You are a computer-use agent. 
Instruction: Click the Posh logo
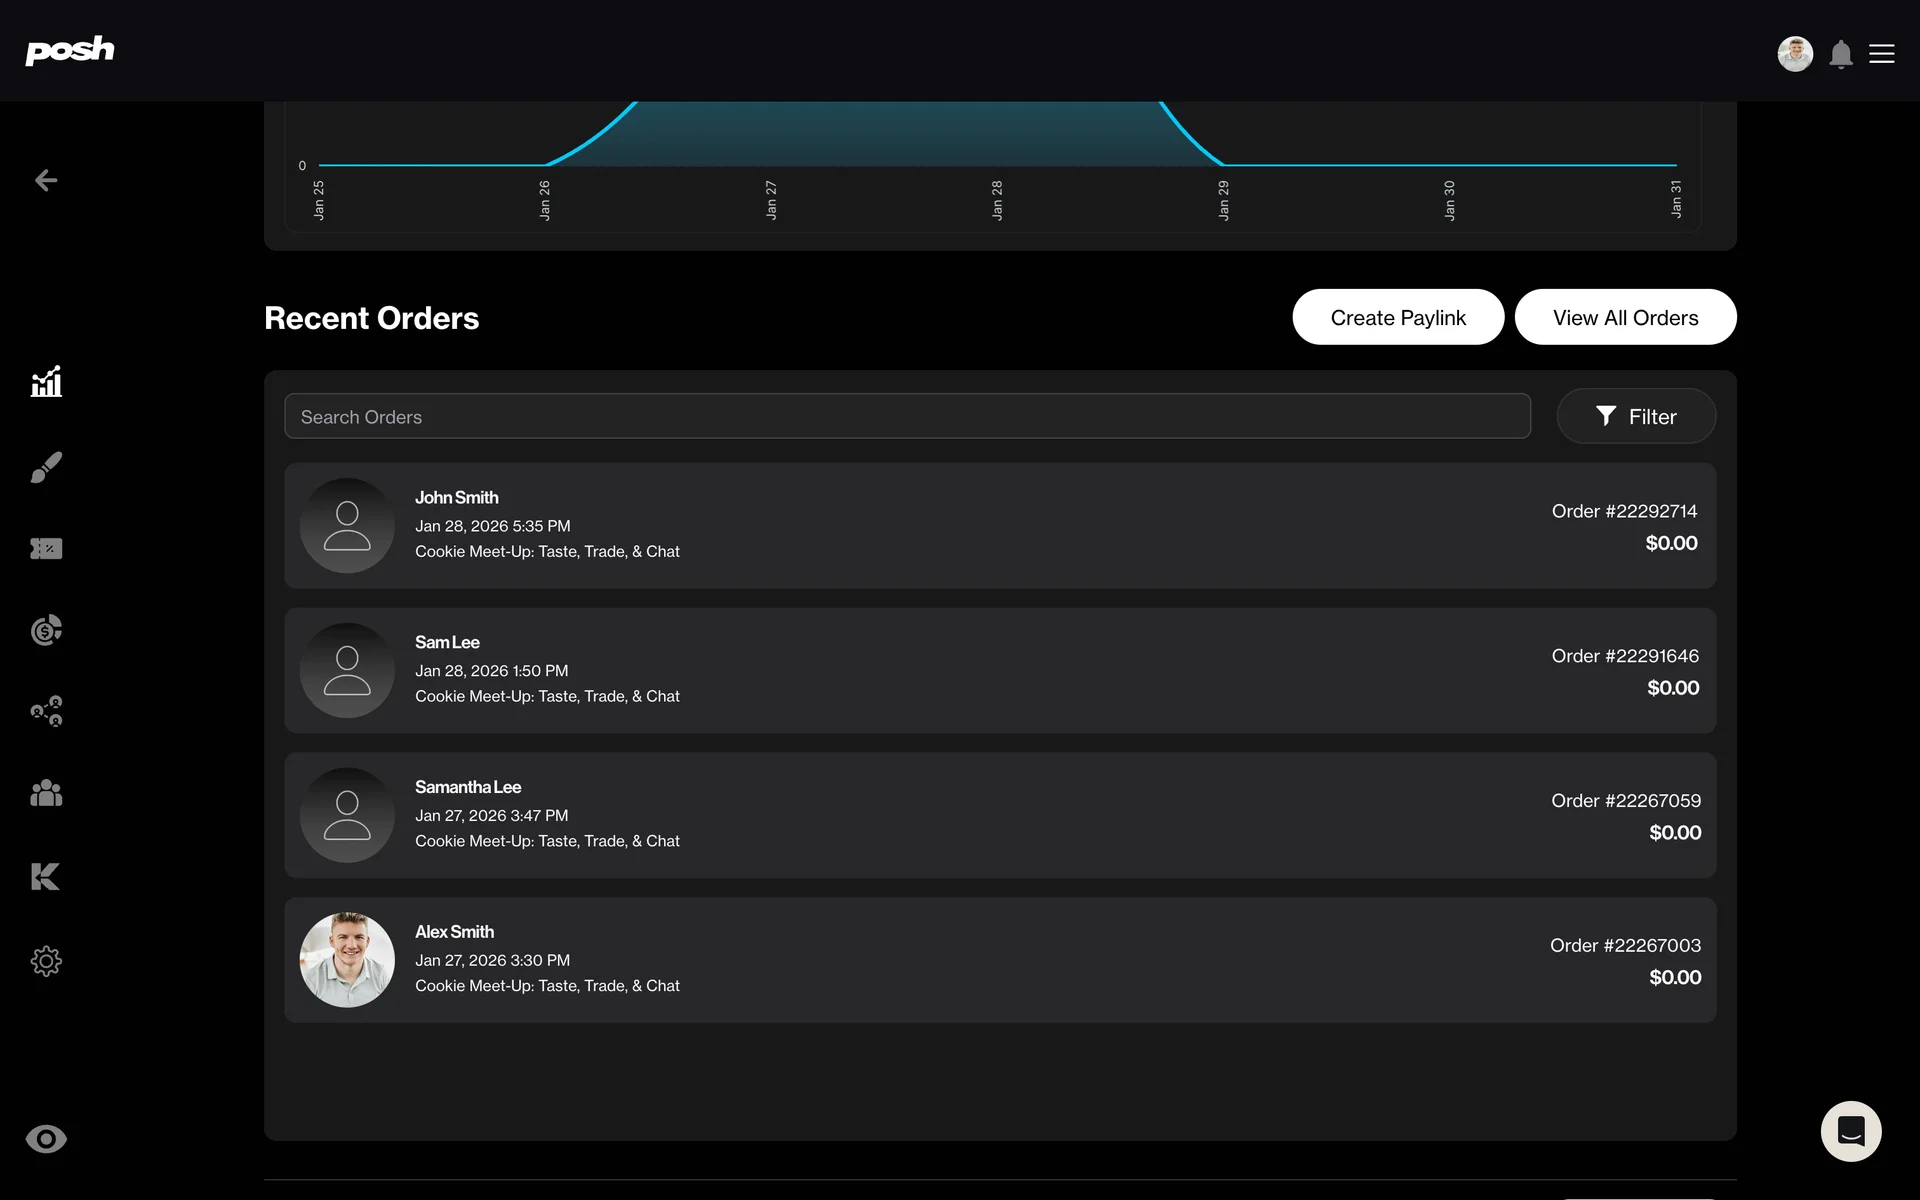69,50
